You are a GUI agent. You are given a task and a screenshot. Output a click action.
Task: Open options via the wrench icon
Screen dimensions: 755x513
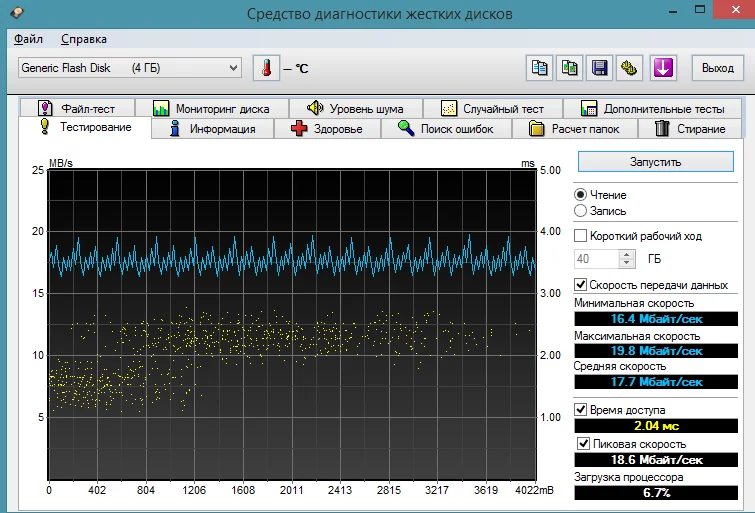pos(630,68)
